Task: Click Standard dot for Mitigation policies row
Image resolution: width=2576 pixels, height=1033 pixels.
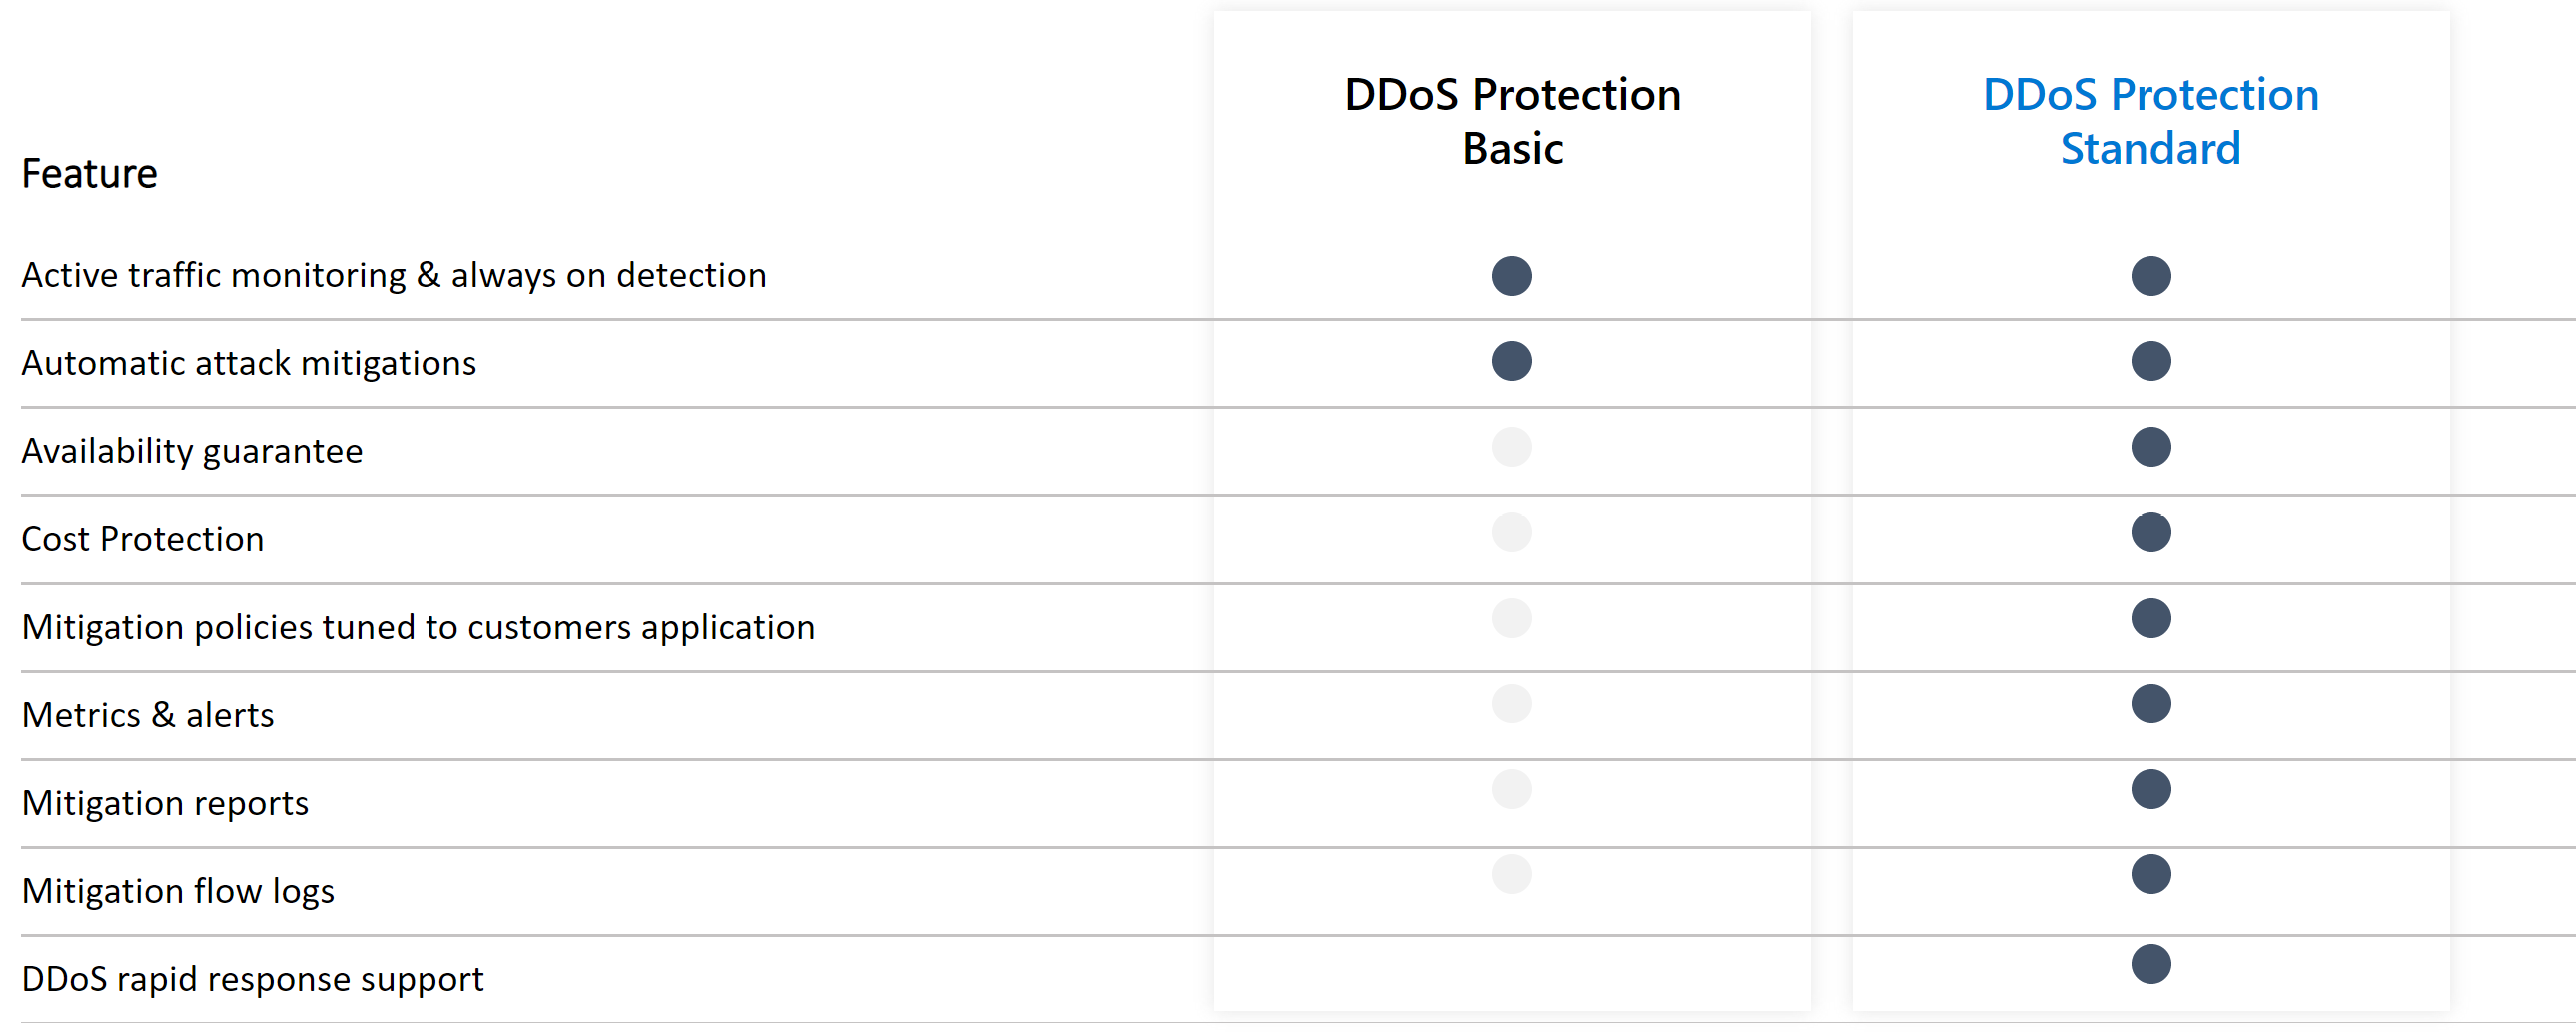Action: 2150,619
